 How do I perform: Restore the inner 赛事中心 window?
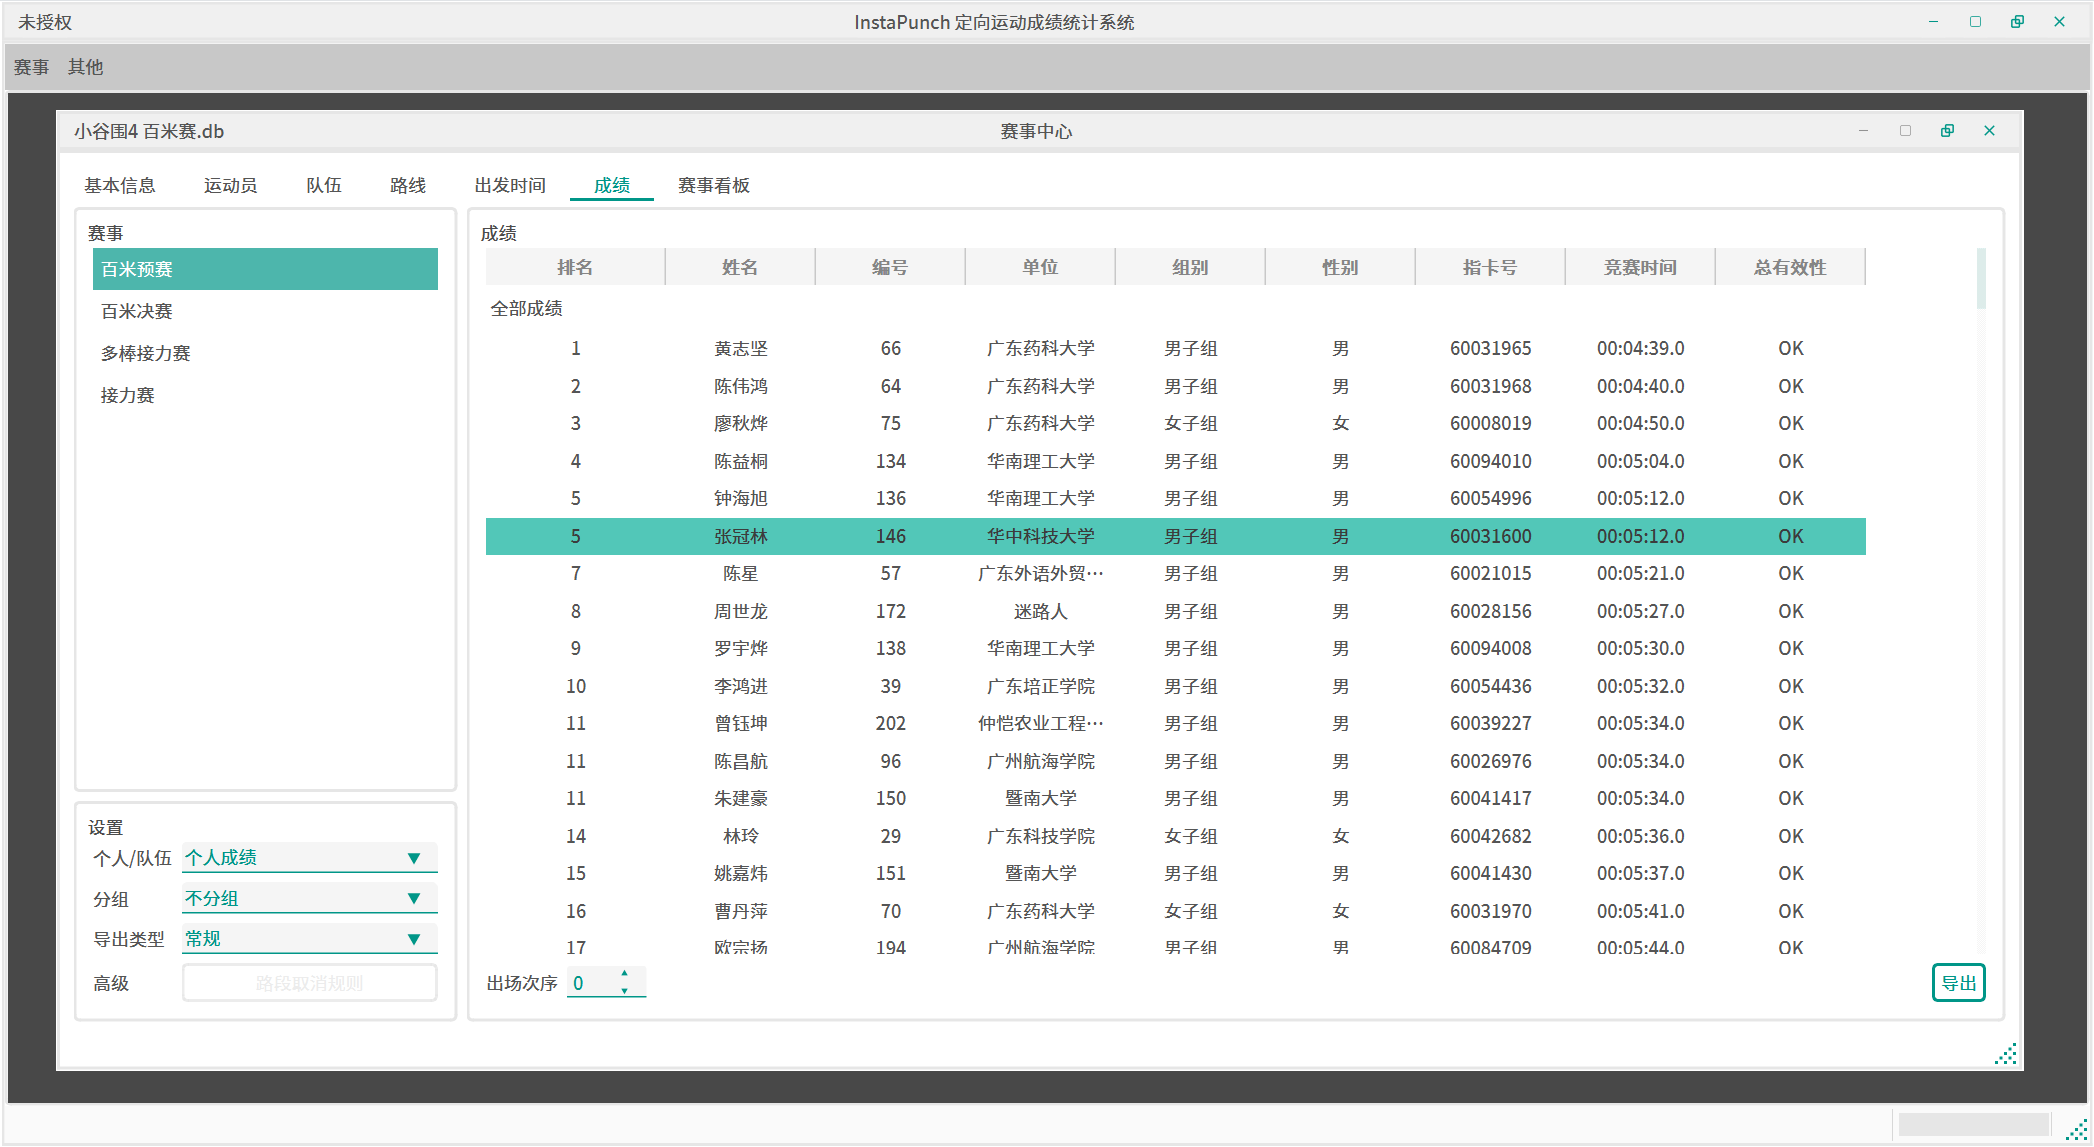coord(1947,131)
